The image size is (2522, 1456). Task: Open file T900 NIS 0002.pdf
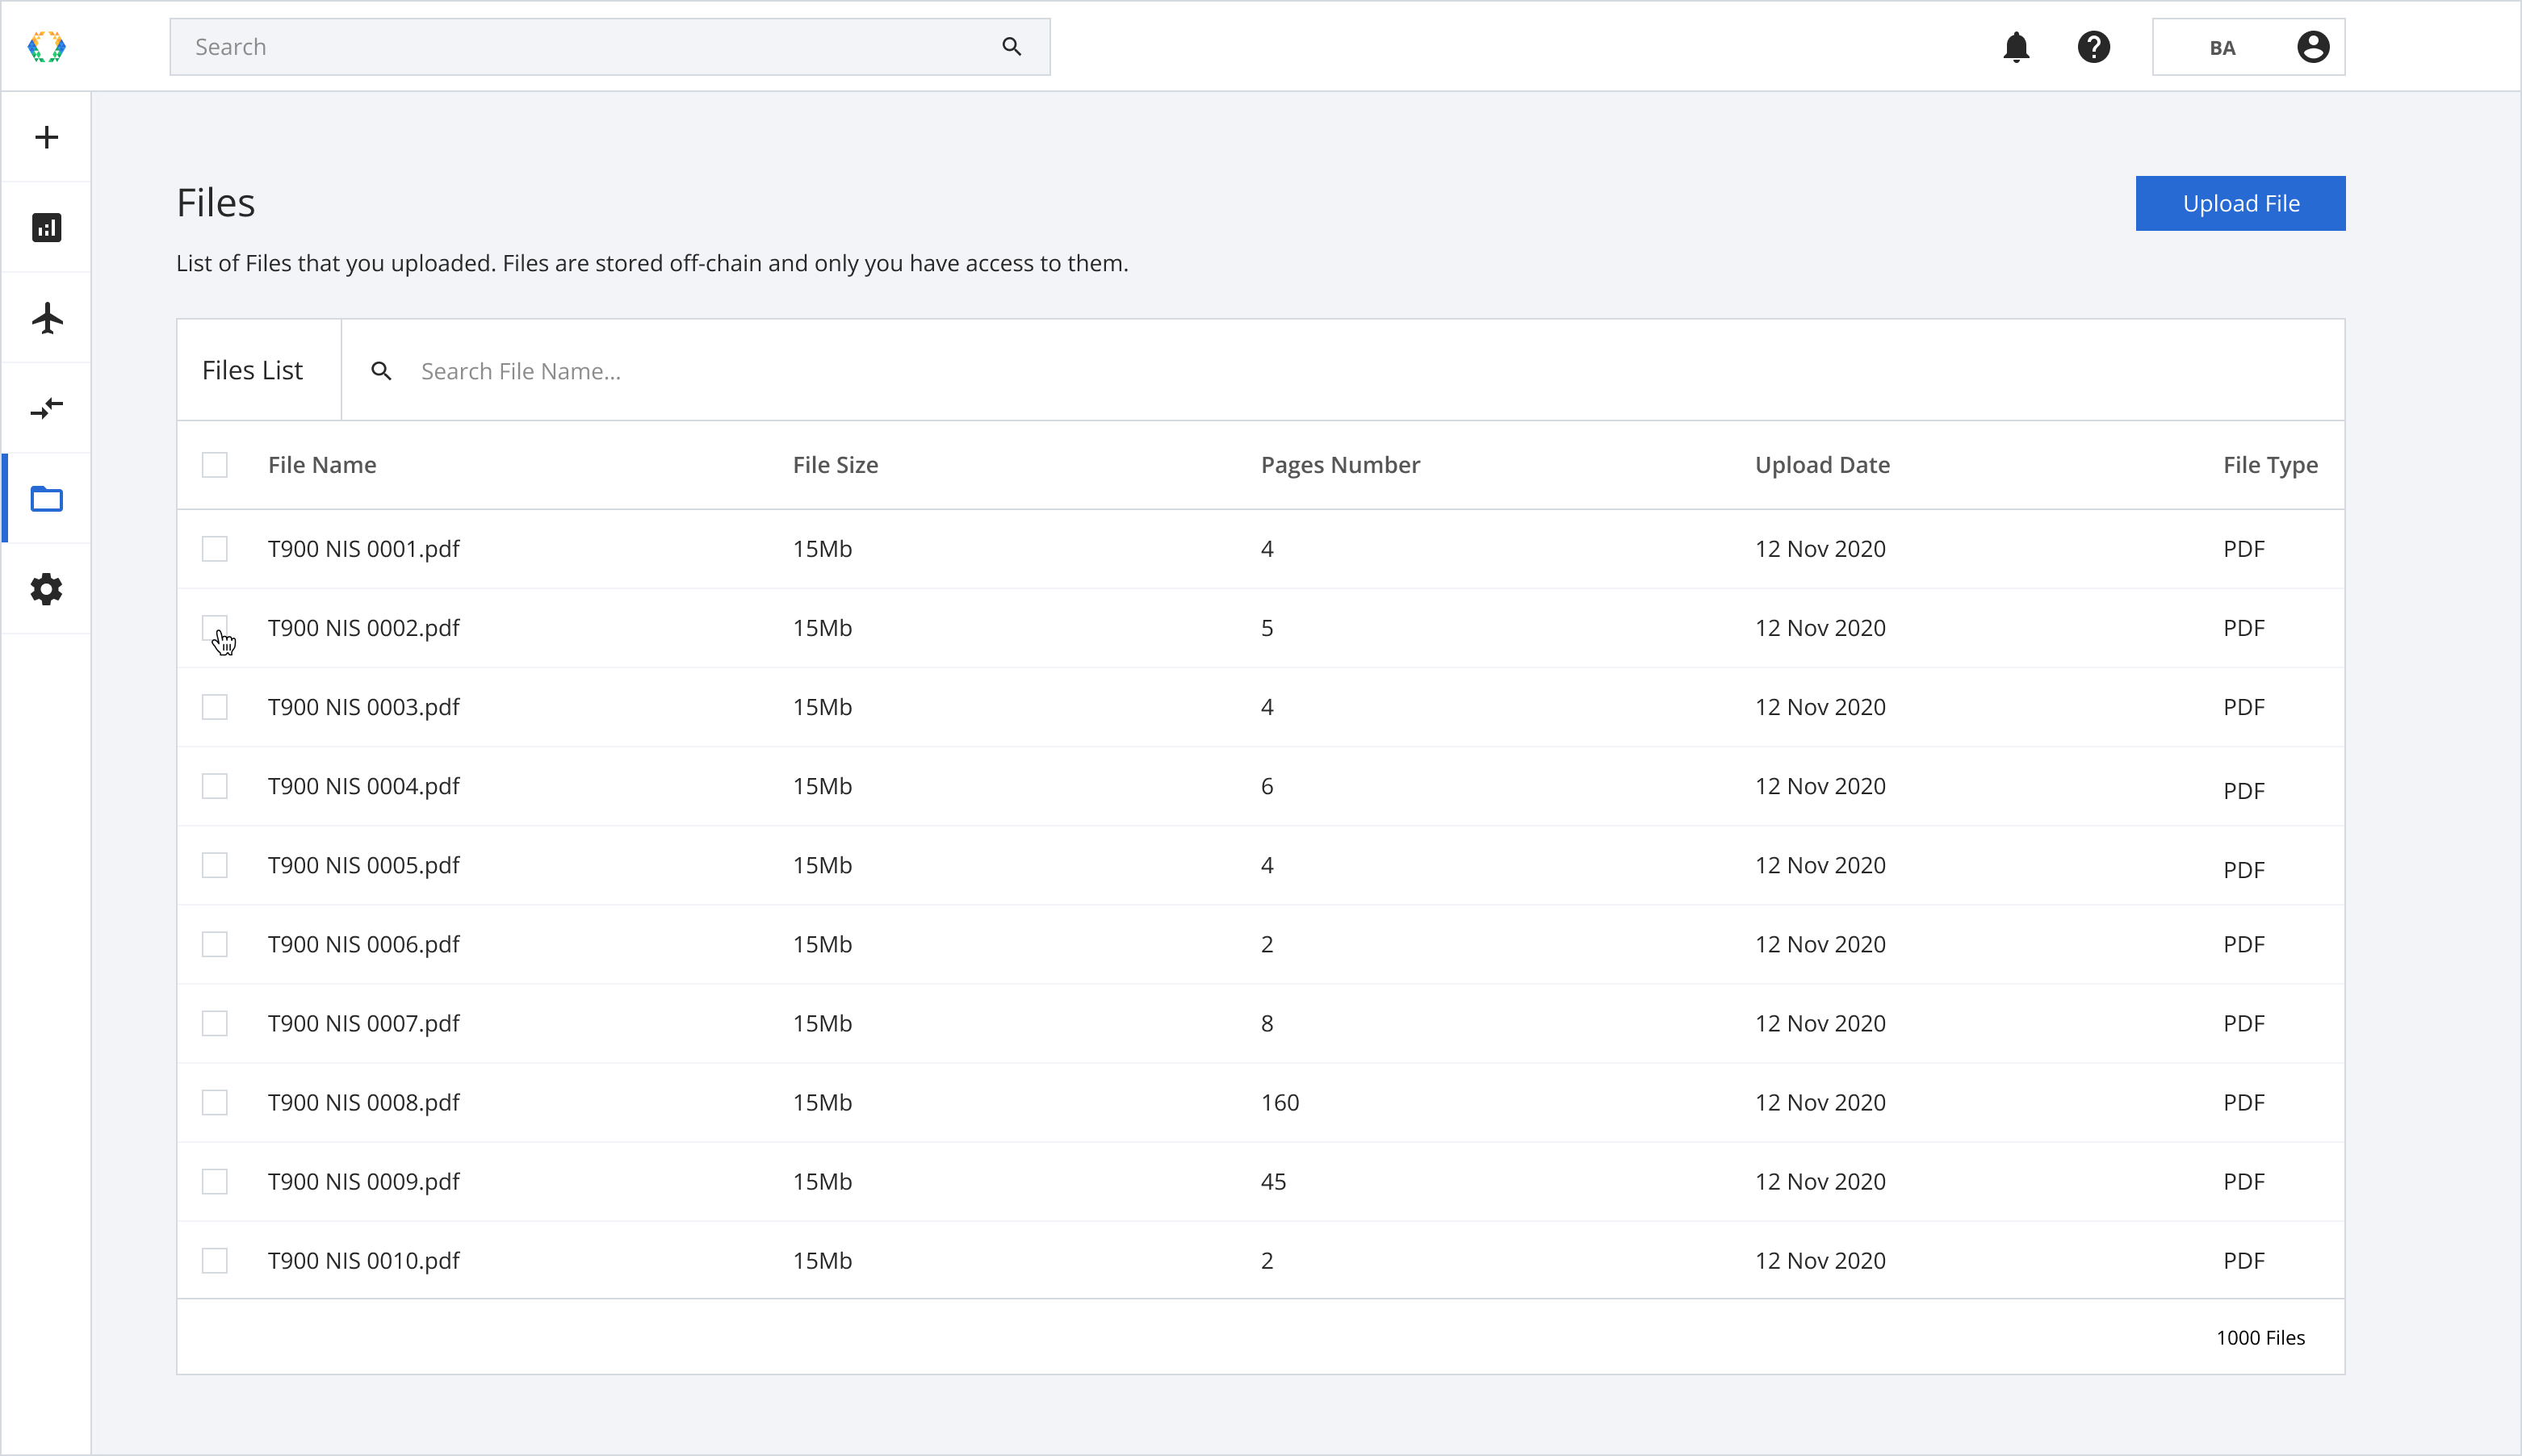coord(363,628)
